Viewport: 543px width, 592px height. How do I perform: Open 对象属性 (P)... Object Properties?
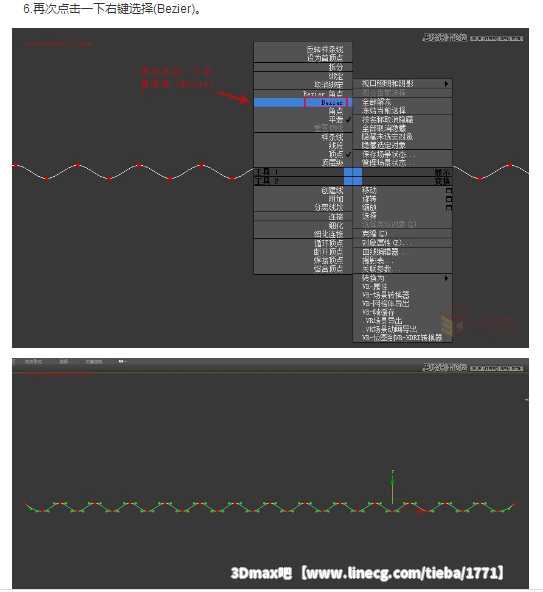(387, 243)
